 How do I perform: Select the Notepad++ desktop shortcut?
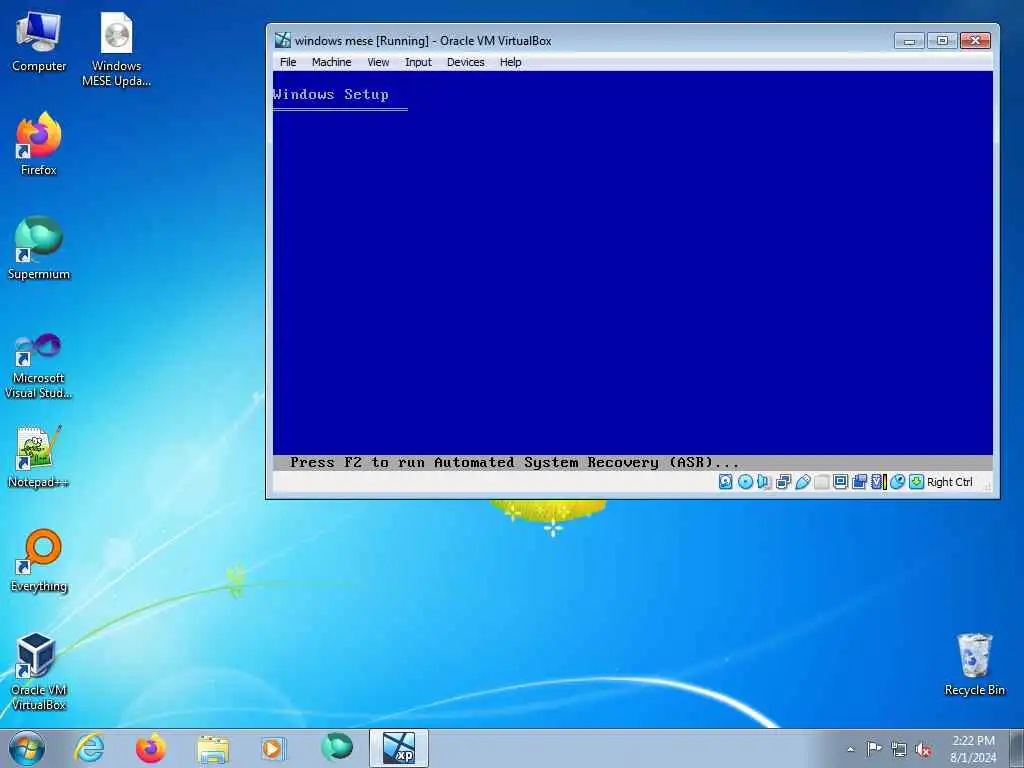click(39, 457)
